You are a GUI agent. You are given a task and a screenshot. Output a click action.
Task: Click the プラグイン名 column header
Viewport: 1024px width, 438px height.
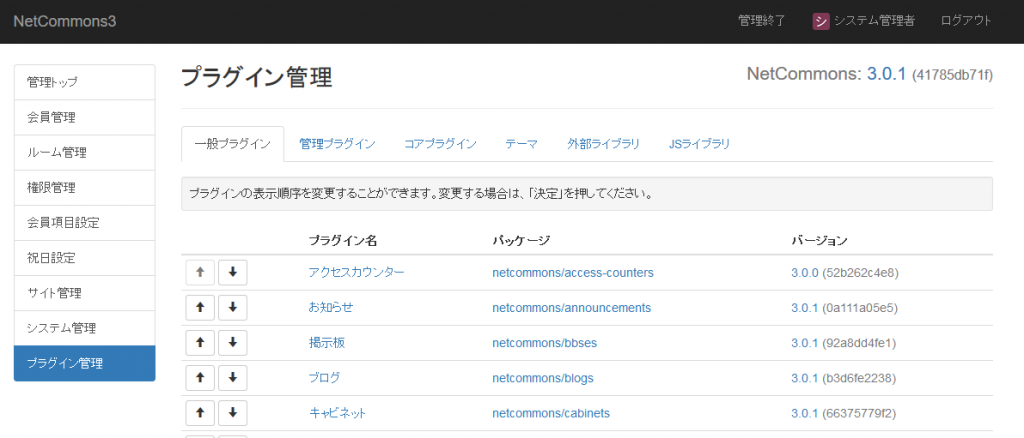(x=343, y=241)
